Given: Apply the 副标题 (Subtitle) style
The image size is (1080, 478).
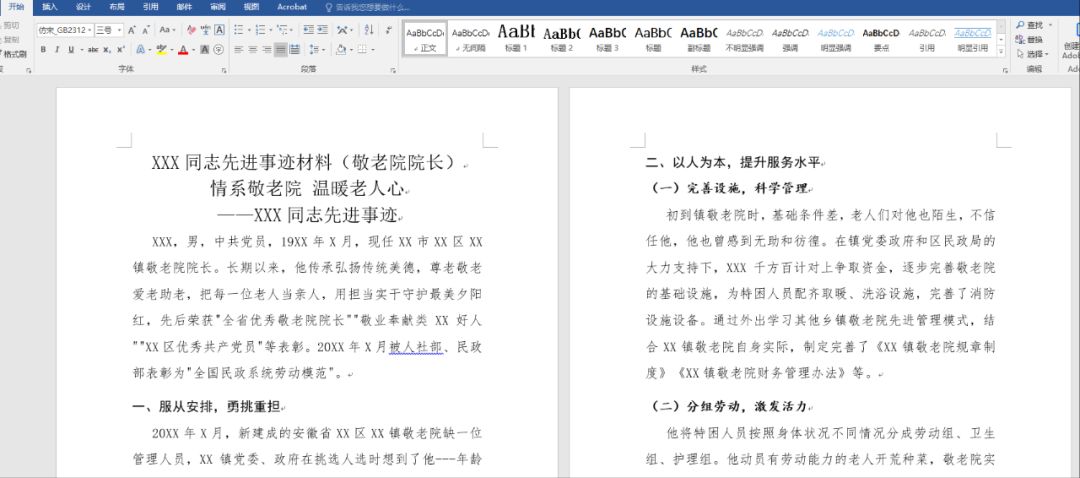Looking at the screenshot, I should [698, 39].
